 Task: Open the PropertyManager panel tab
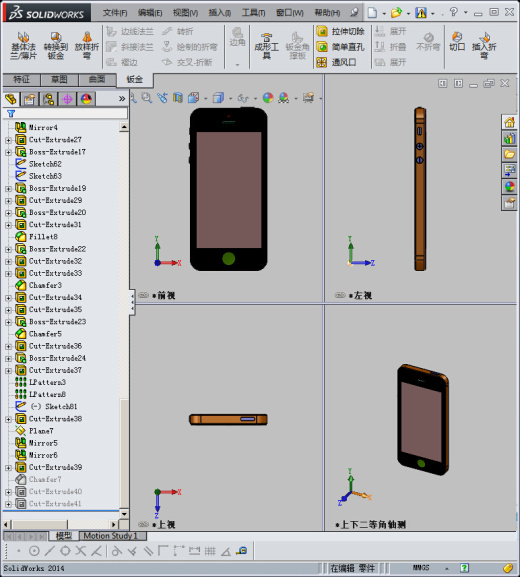tap(29, 99)
